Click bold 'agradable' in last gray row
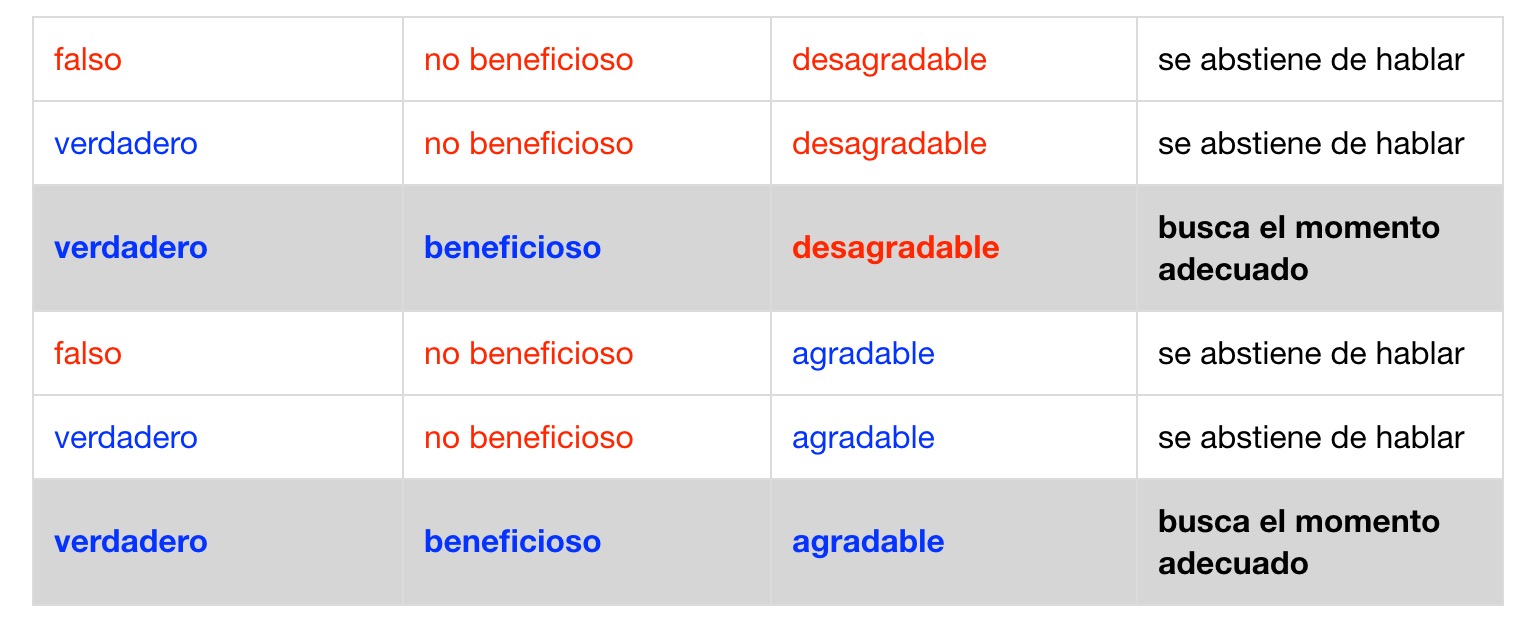 [868, 542]
